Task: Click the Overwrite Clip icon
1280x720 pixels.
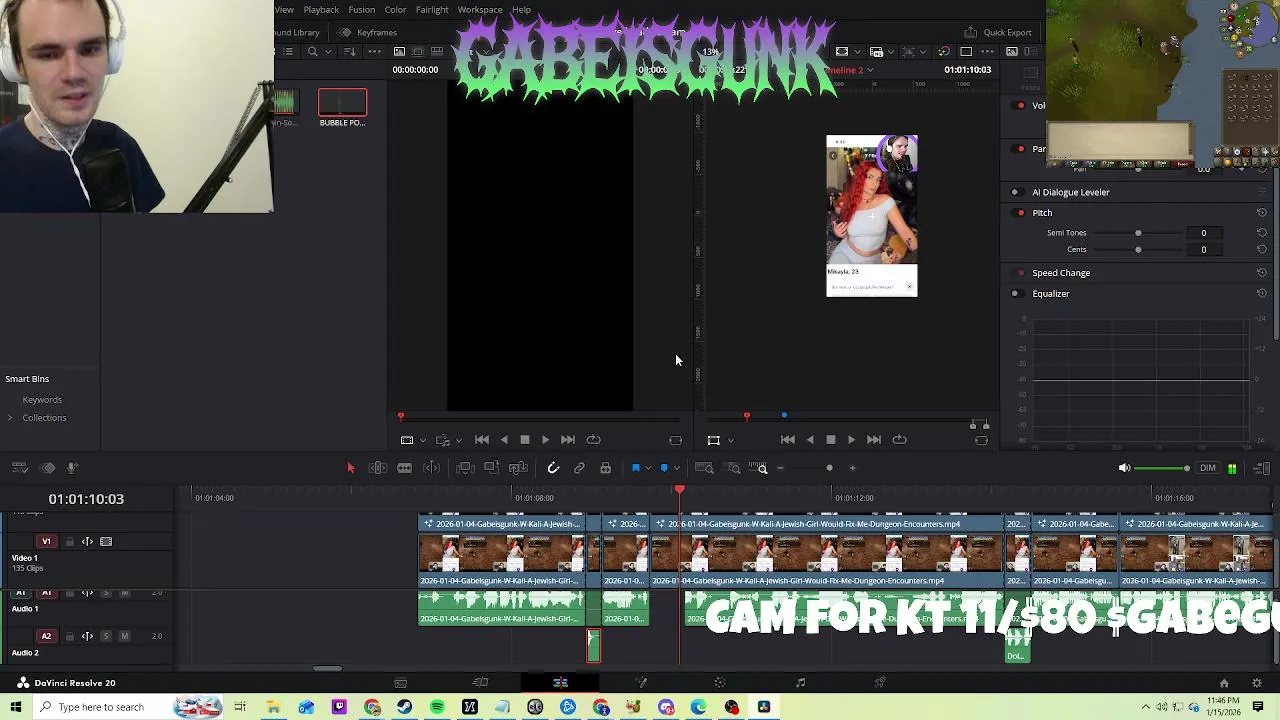Action: [x=491, y=468]
